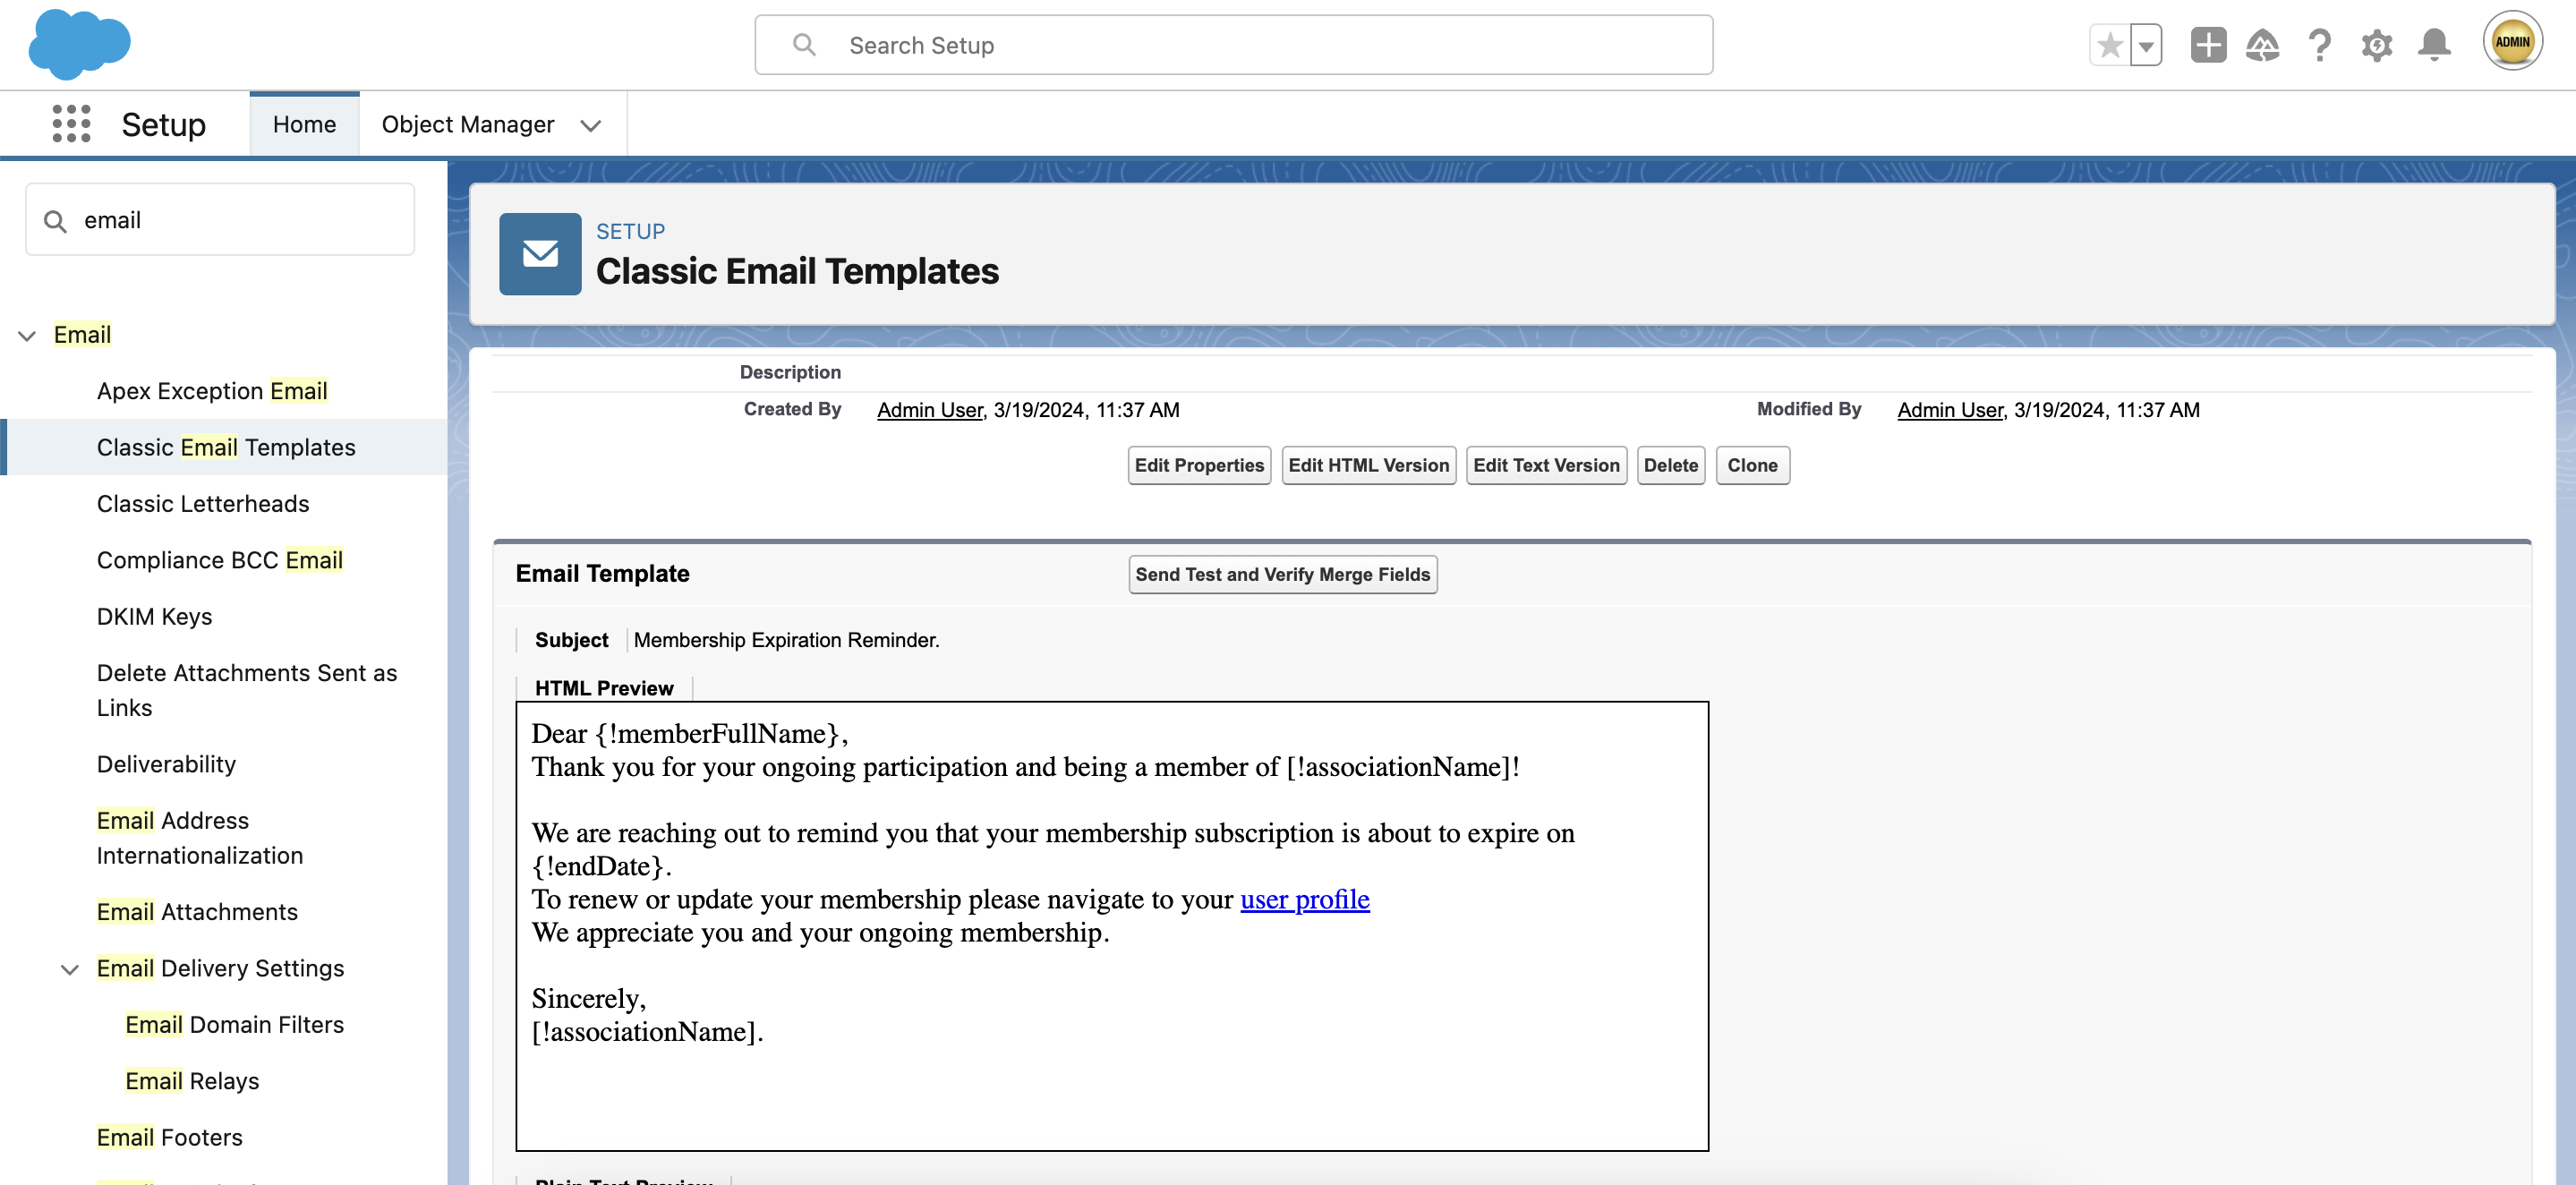Click the user profile link in email body
The image size is (2576, 1185).
coord(1304,898)
